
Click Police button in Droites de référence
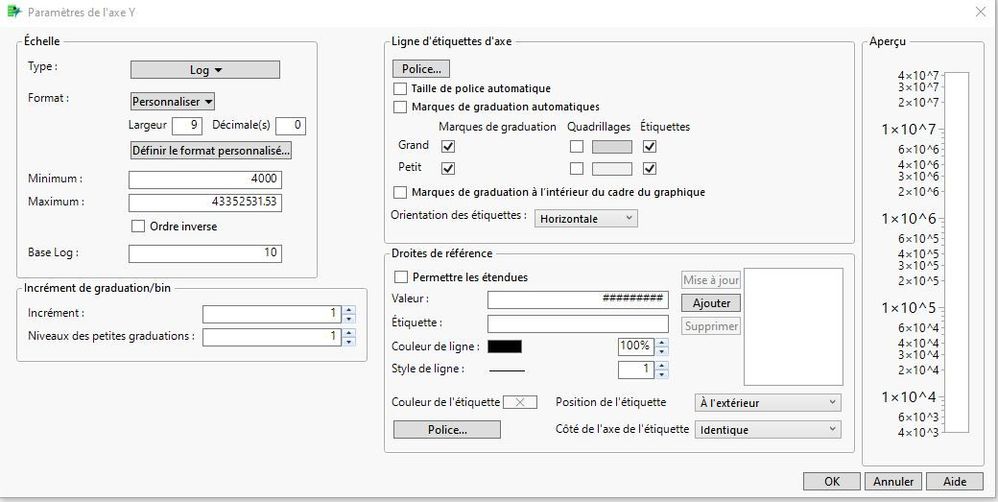447,429
